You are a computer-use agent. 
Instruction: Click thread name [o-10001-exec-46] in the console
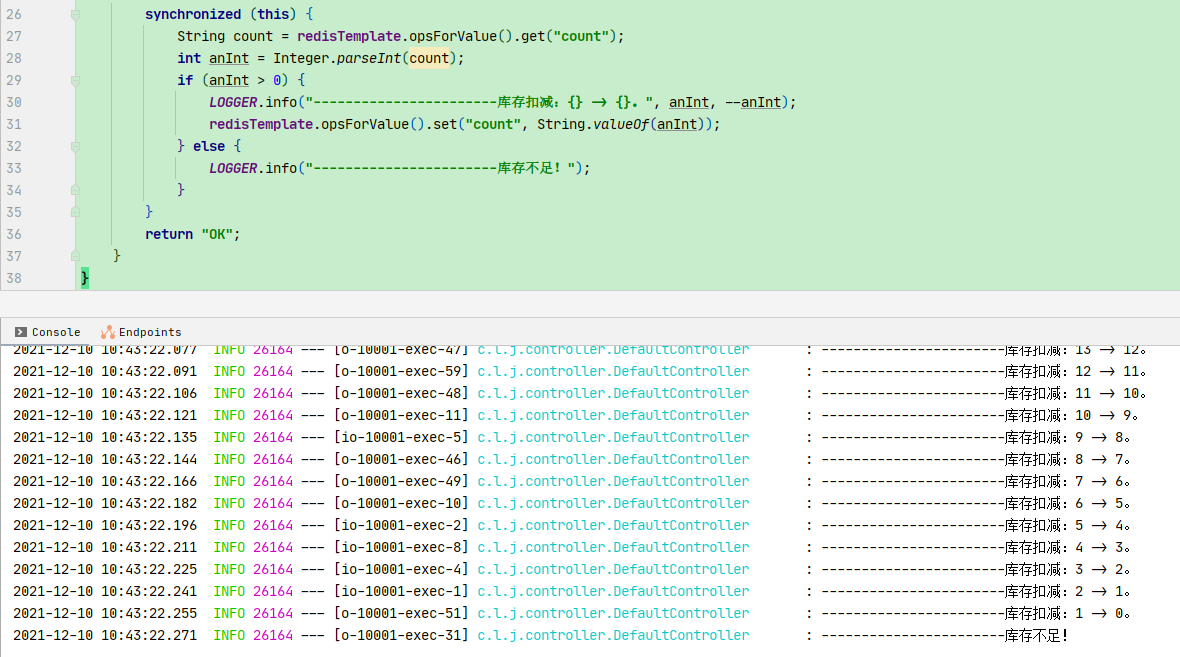pyautogui.click(x=401, y=459)
